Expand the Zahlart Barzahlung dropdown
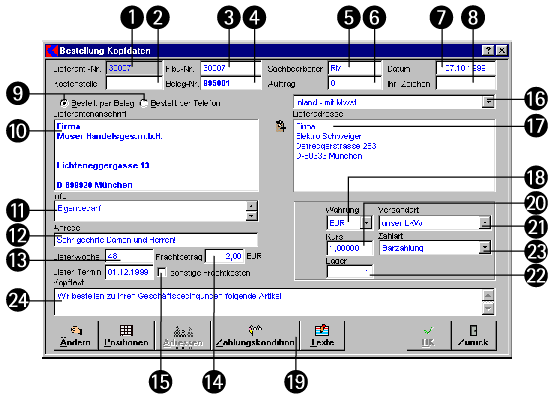The height and width of the screenshot is (399, 553). point(485,248)
